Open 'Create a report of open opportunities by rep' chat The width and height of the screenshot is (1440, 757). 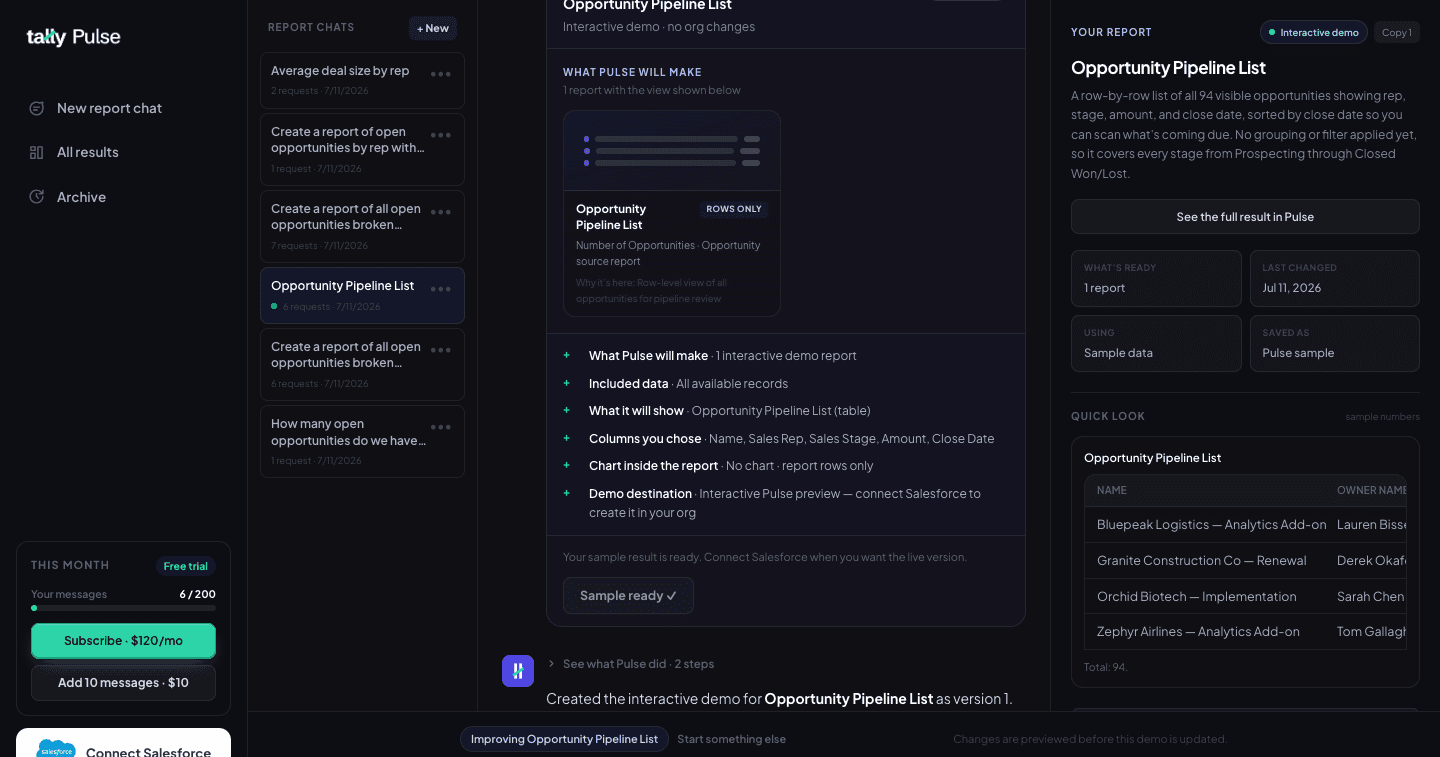click(362, 149)
